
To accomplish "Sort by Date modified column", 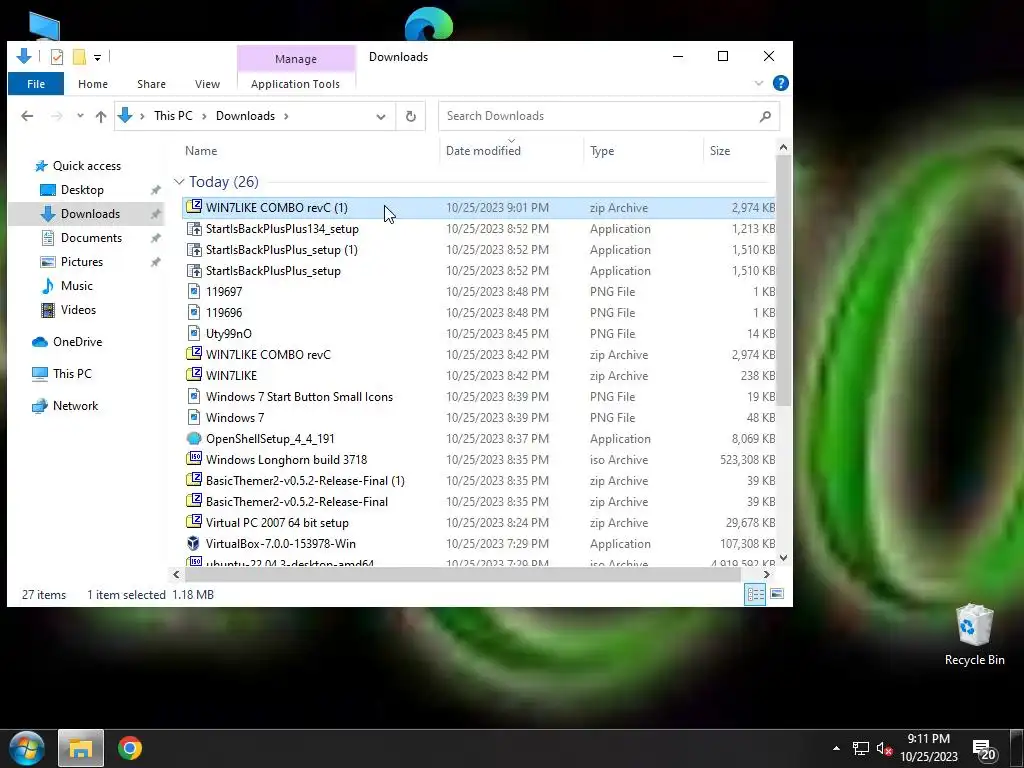I will coord(483,151).
